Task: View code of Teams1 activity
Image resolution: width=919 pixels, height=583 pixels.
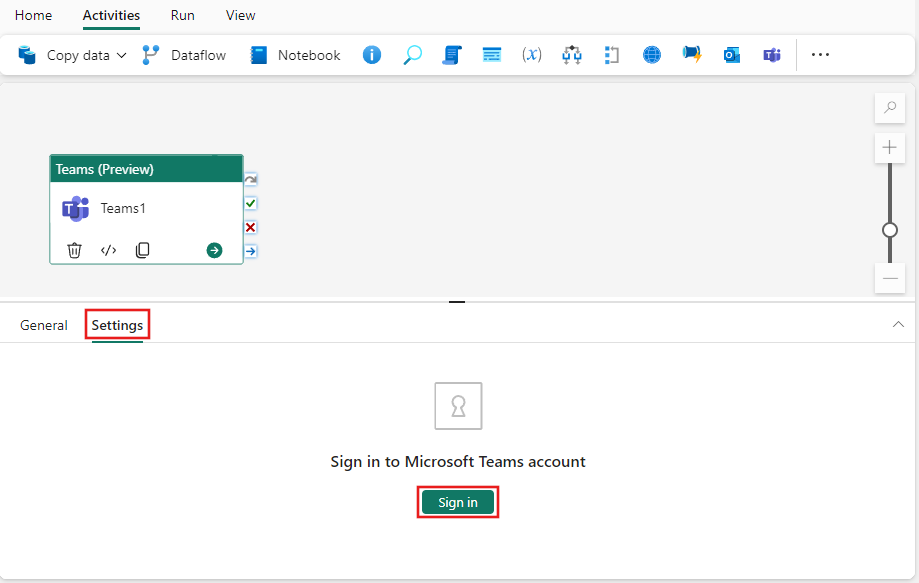Action: pyautogui.click(x=108, y=250)
